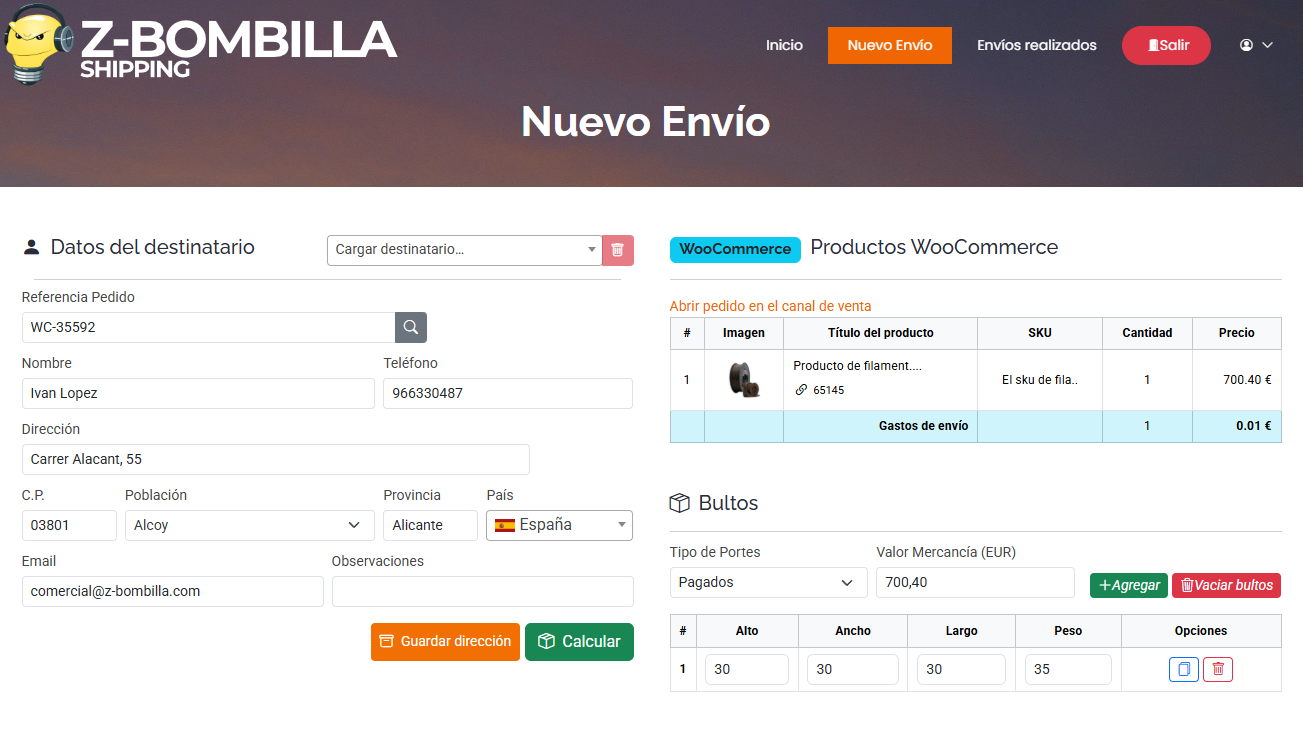This screenshot has width=1303, height=733.
Task: Open the País selector showing España
Action: tap(559, 525)
